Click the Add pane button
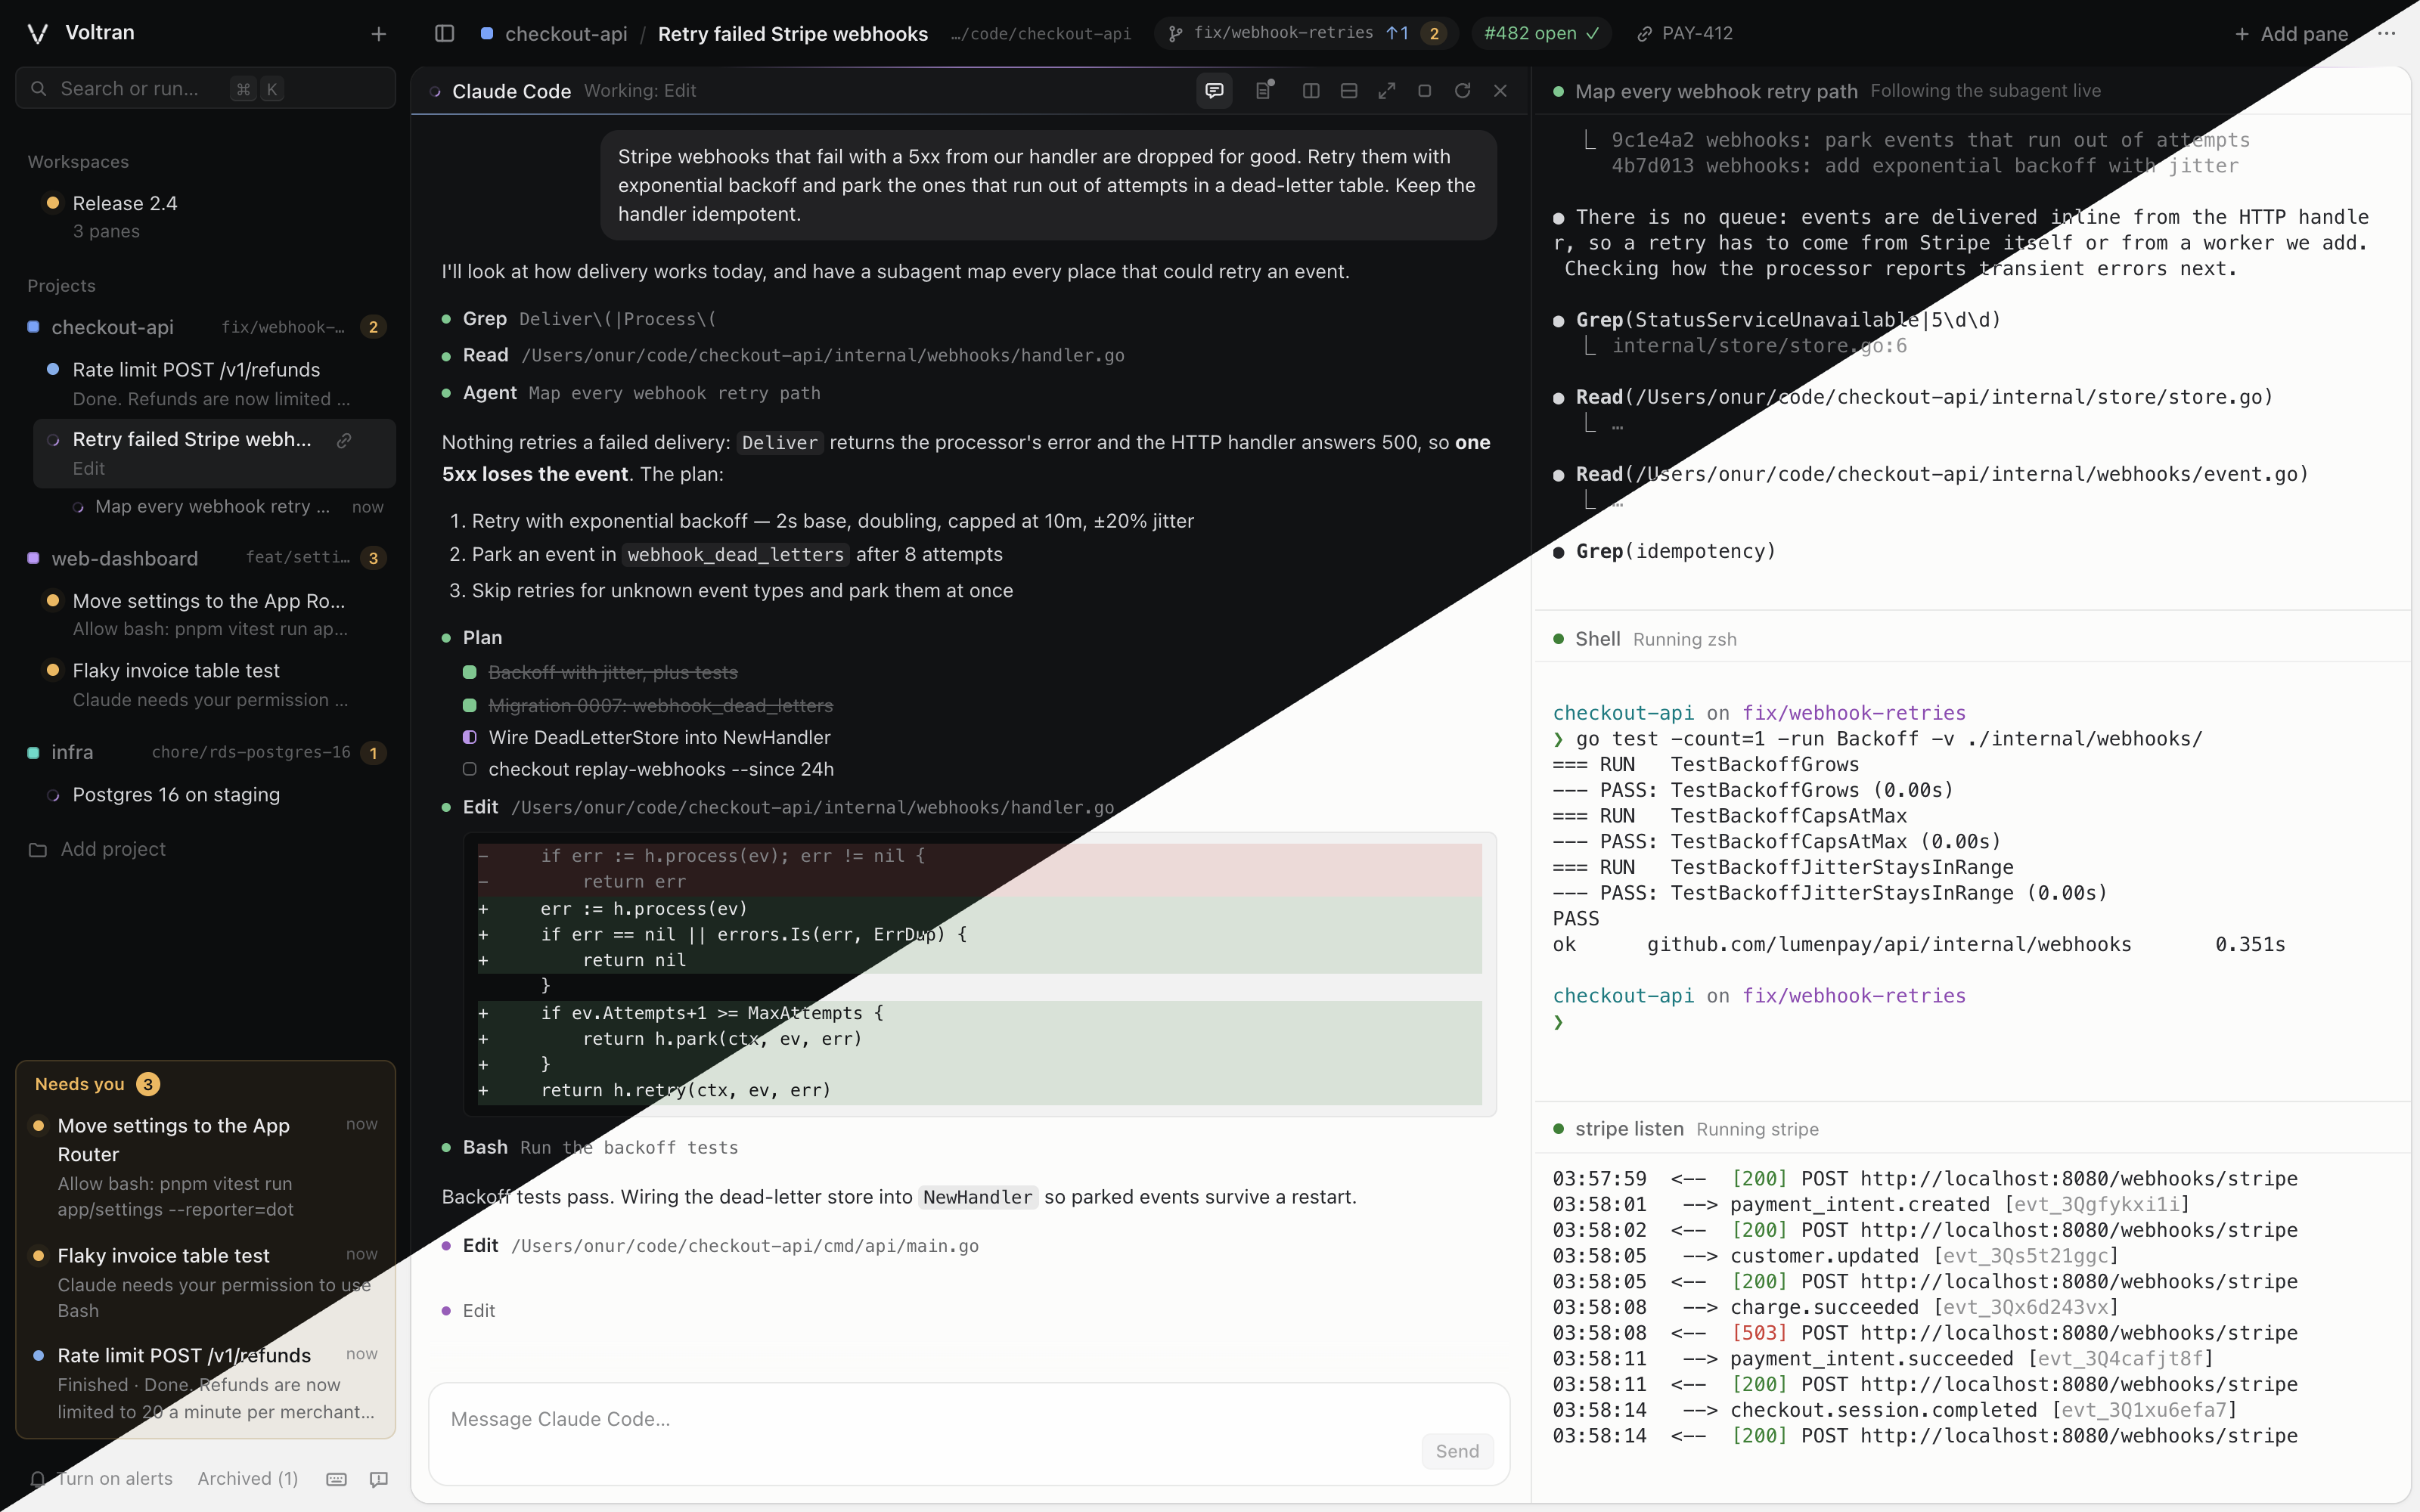2420x1512 pixels. click(2290, 34)
